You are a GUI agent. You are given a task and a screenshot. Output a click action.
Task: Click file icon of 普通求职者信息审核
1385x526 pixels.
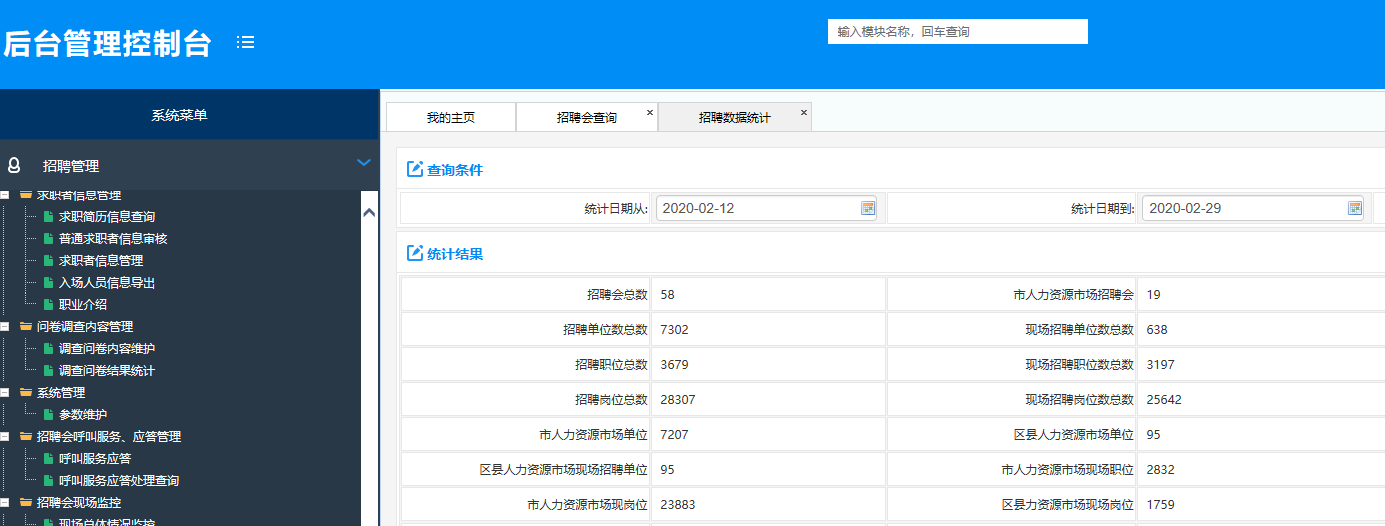[48, 238]
